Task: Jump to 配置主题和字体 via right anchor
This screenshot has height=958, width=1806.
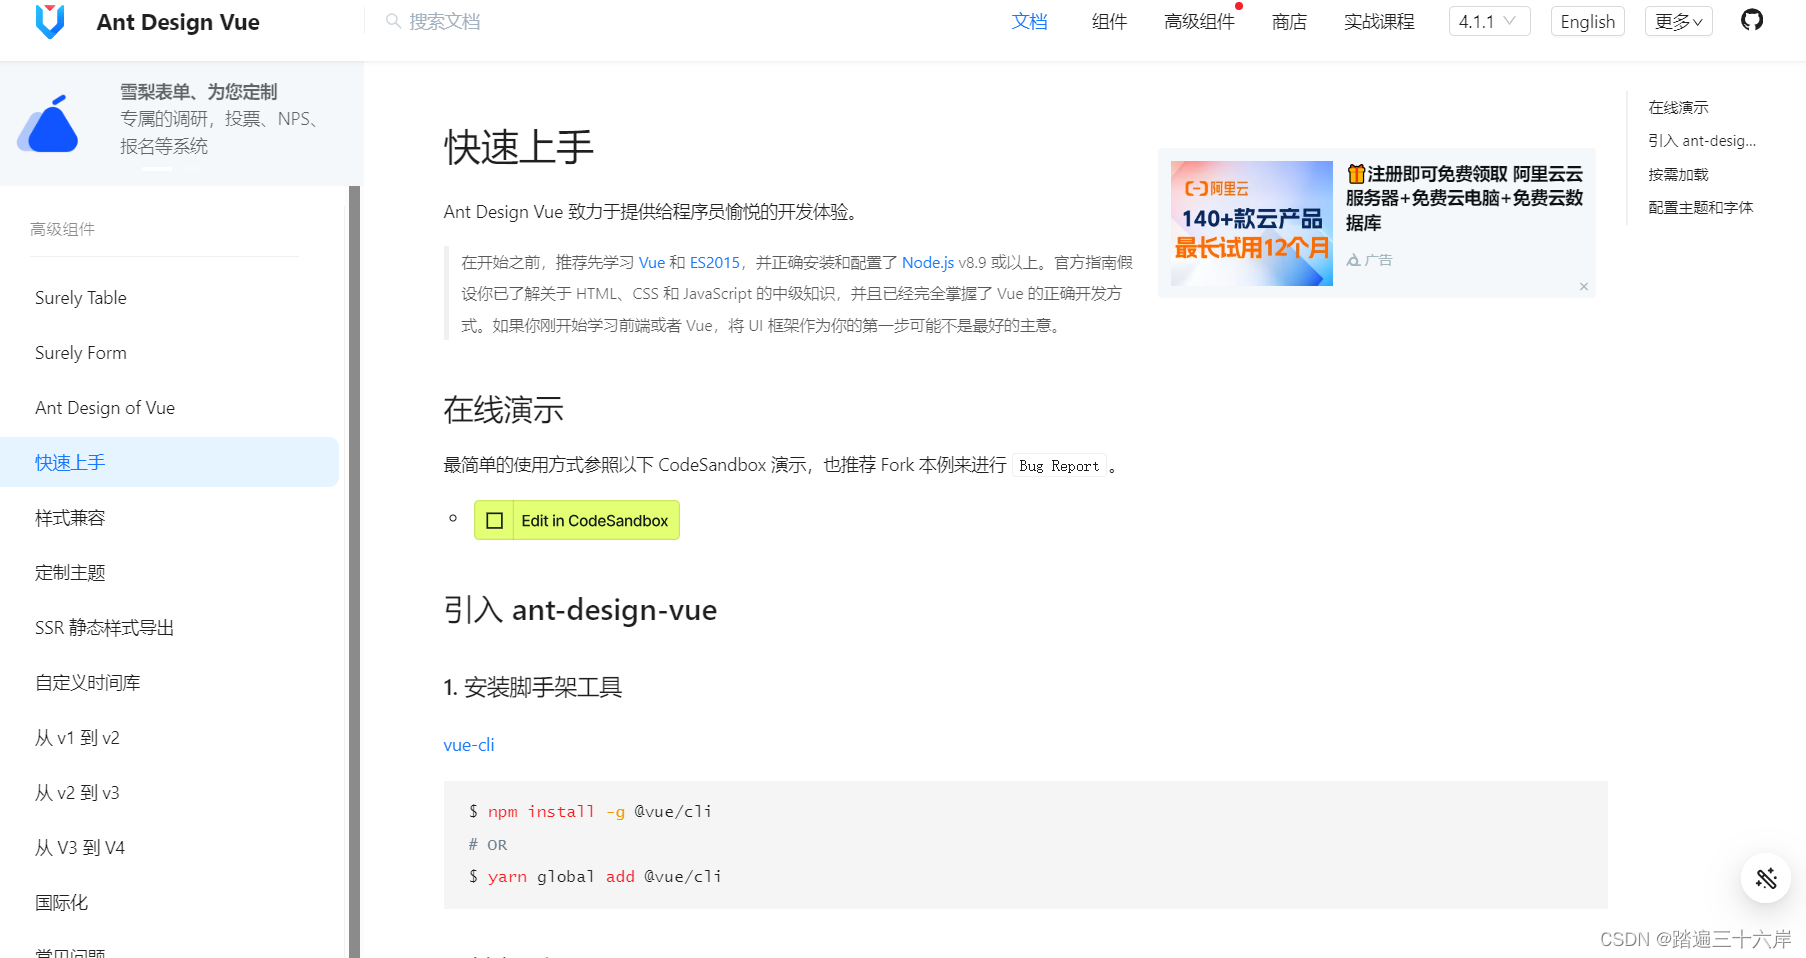Action: tap(1701, 207)
